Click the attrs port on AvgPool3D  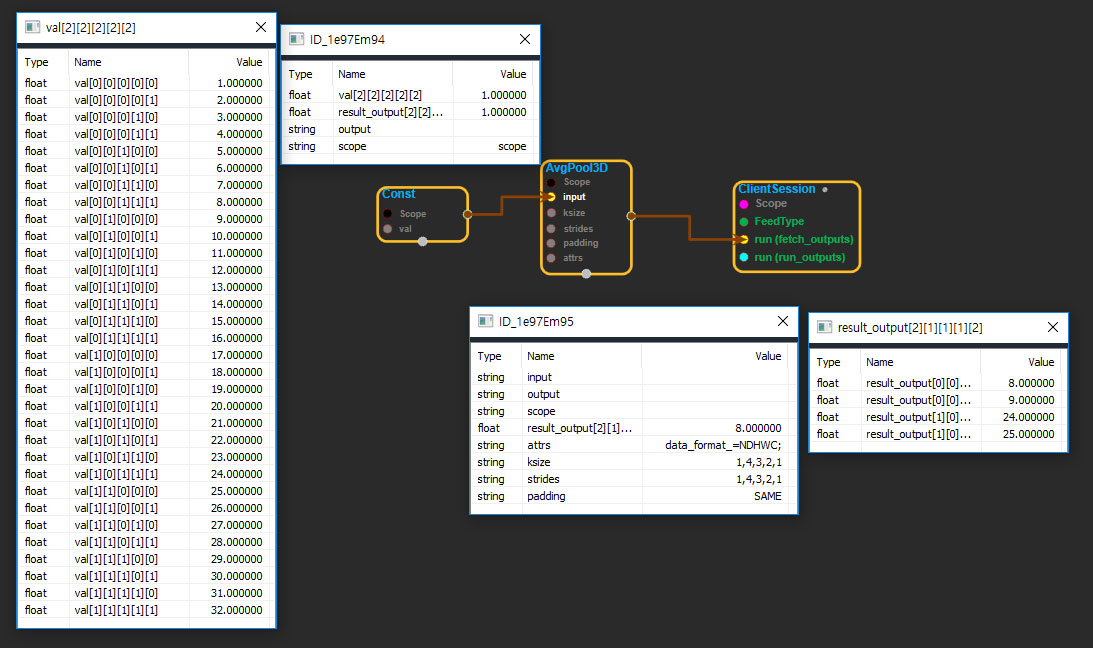(x=551, y=258)
